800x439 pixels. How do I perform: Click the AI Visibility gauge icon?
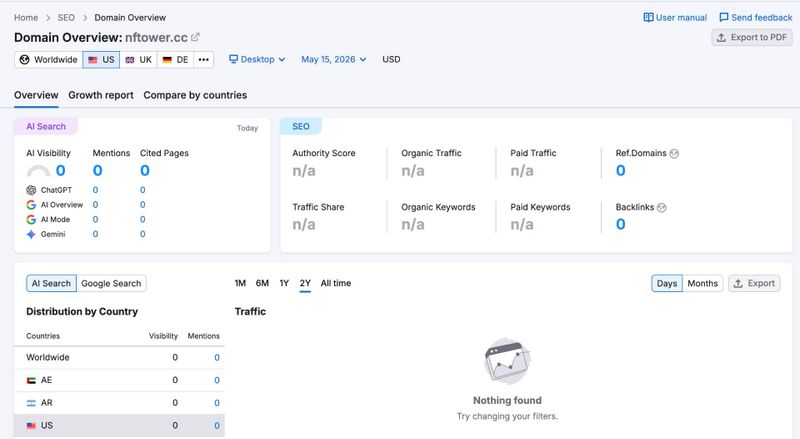pyautogui.click(x=38, y=171)
